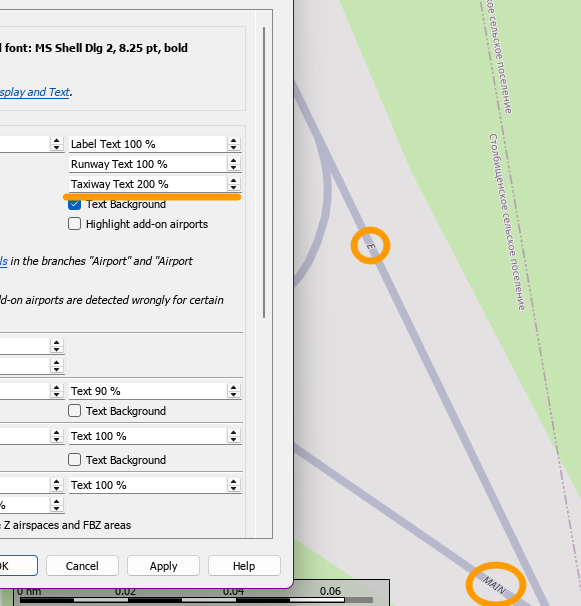Decrease Taxiway Text size with down arrow

(233, 187)
